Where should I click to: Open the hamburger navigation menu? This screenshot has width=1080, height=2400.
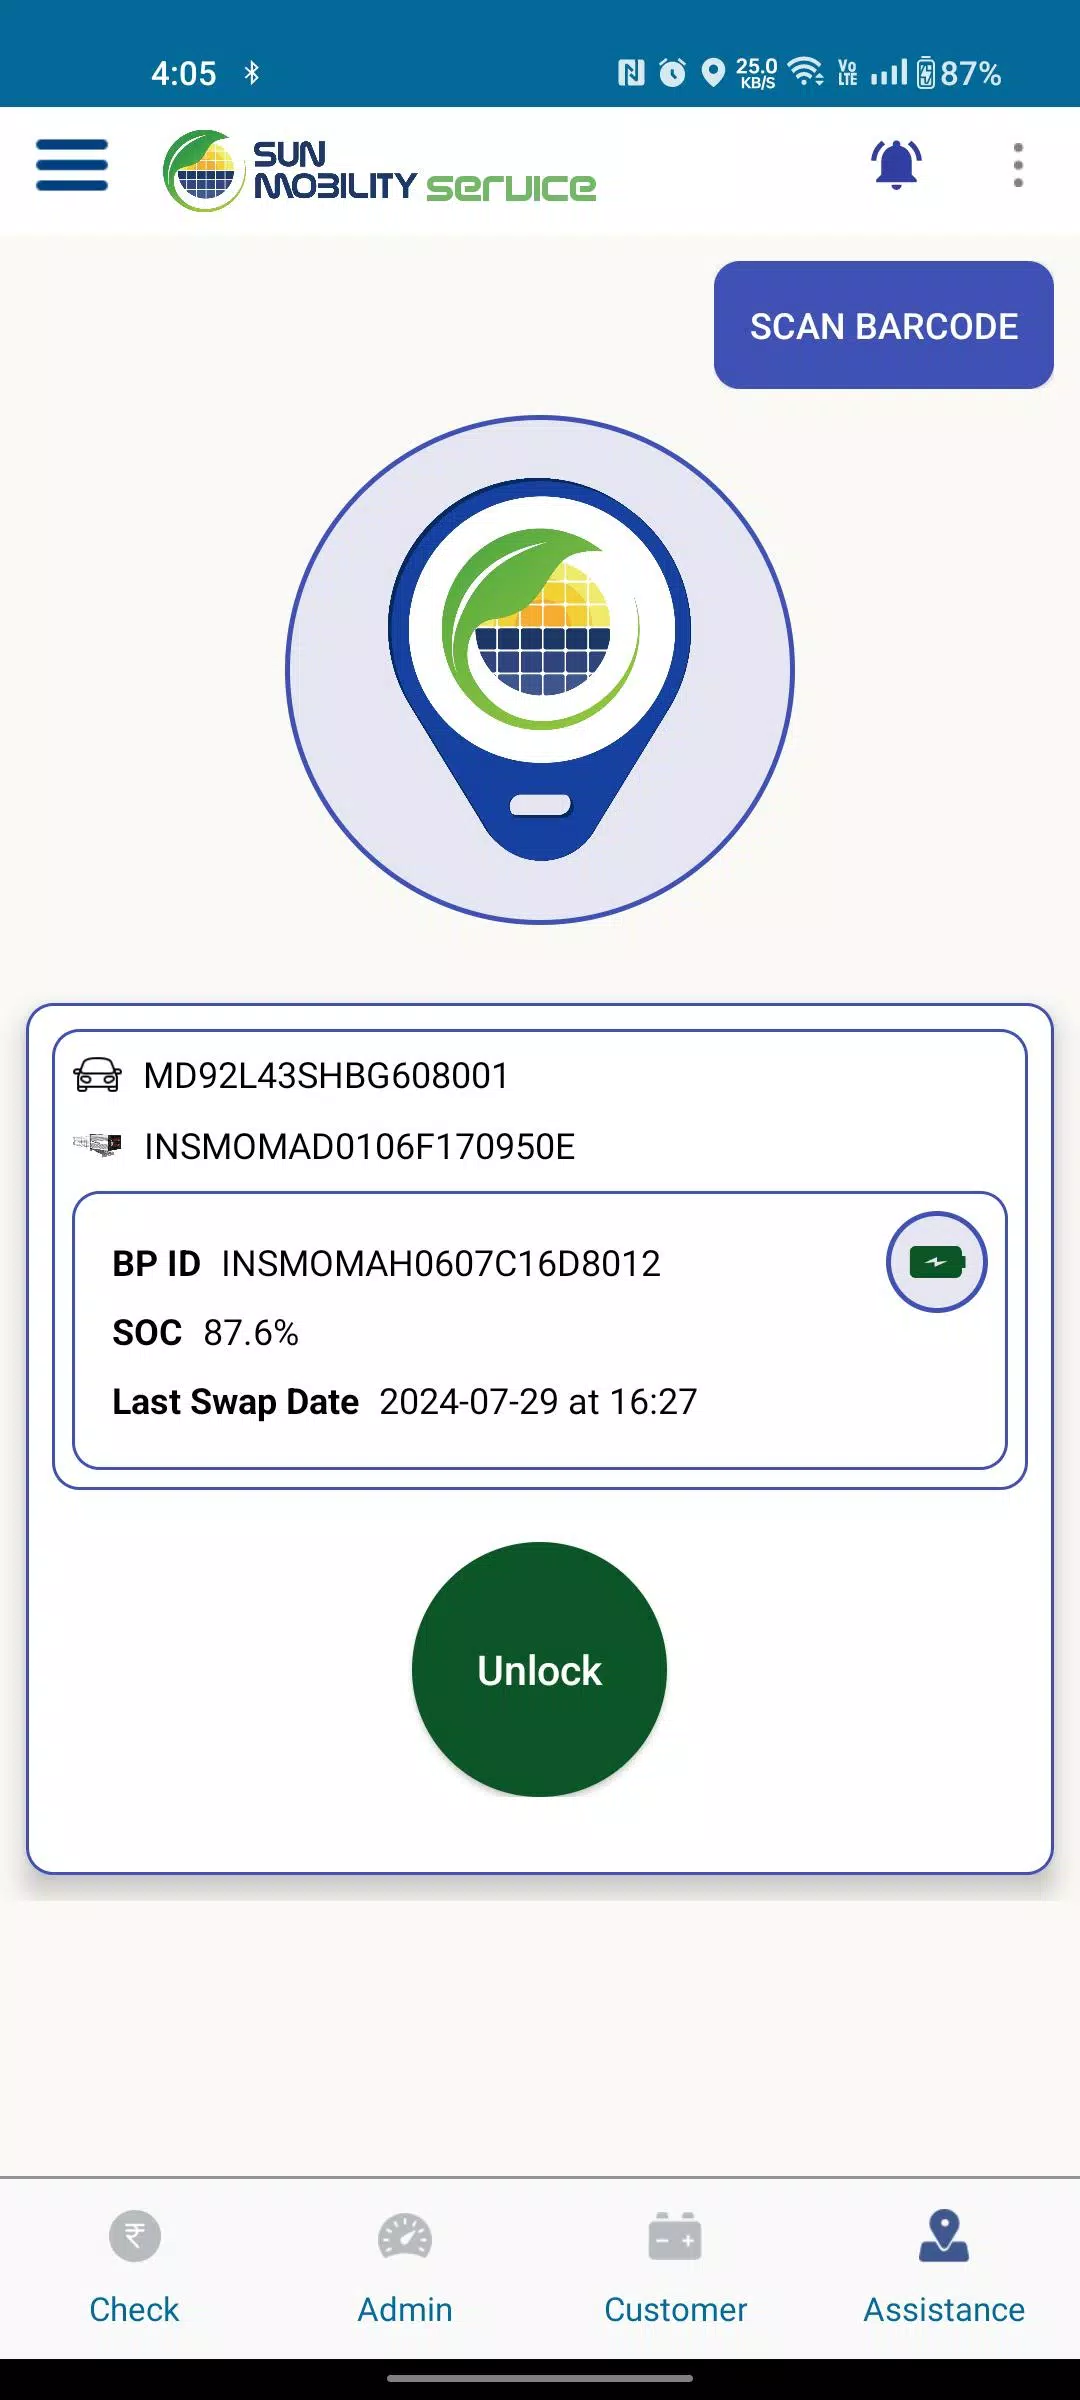pyautogui.click(x=72, y=165)
